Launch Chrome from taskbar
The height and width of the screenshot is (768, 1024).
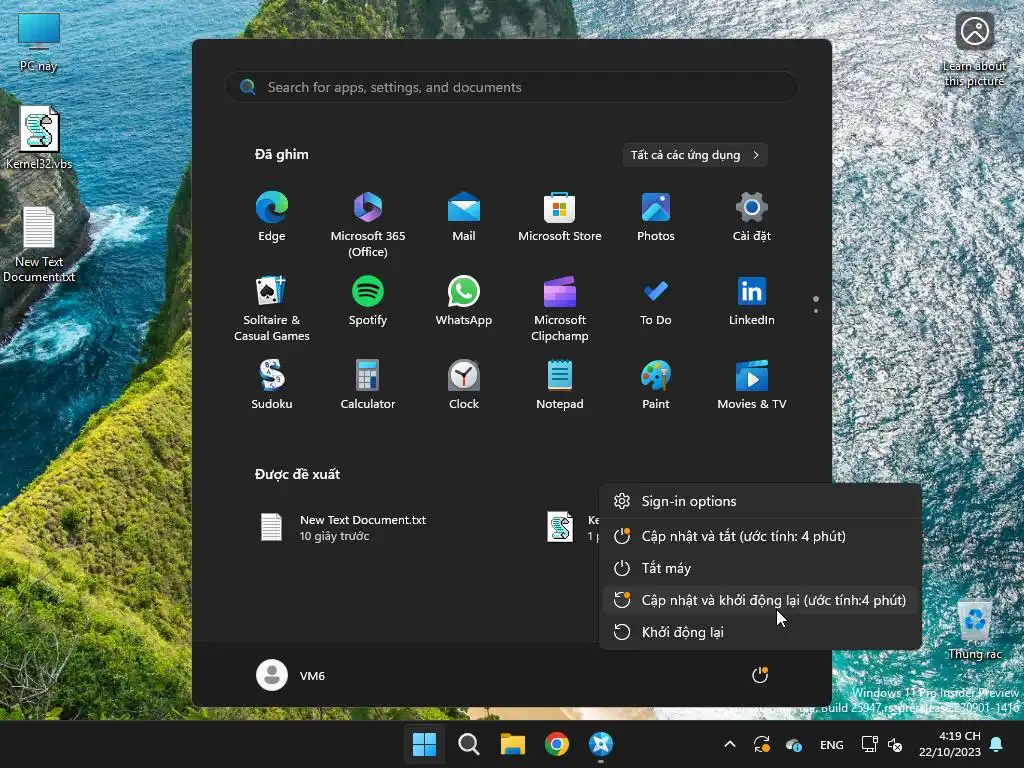point(556,744)
